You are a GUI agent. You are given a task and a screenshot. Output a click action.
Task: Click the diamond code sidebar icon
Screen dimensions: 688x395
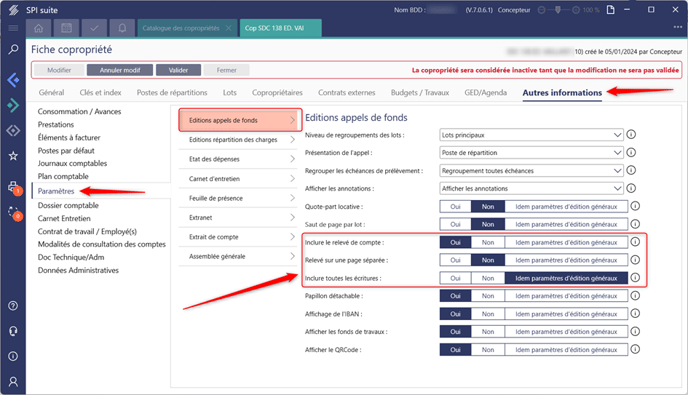13,131
